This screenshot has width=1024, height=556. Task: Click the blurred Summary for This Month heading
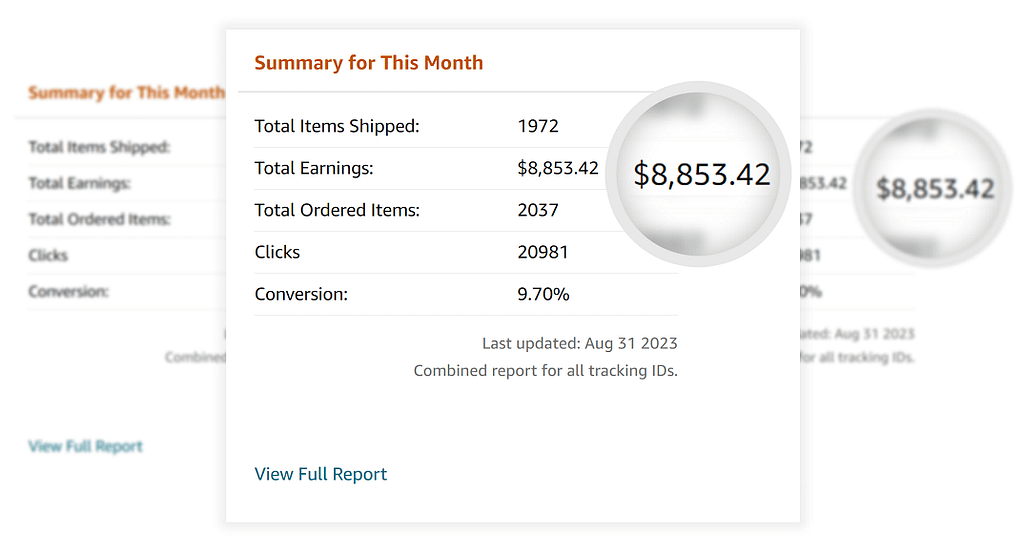tap(126, 93)
